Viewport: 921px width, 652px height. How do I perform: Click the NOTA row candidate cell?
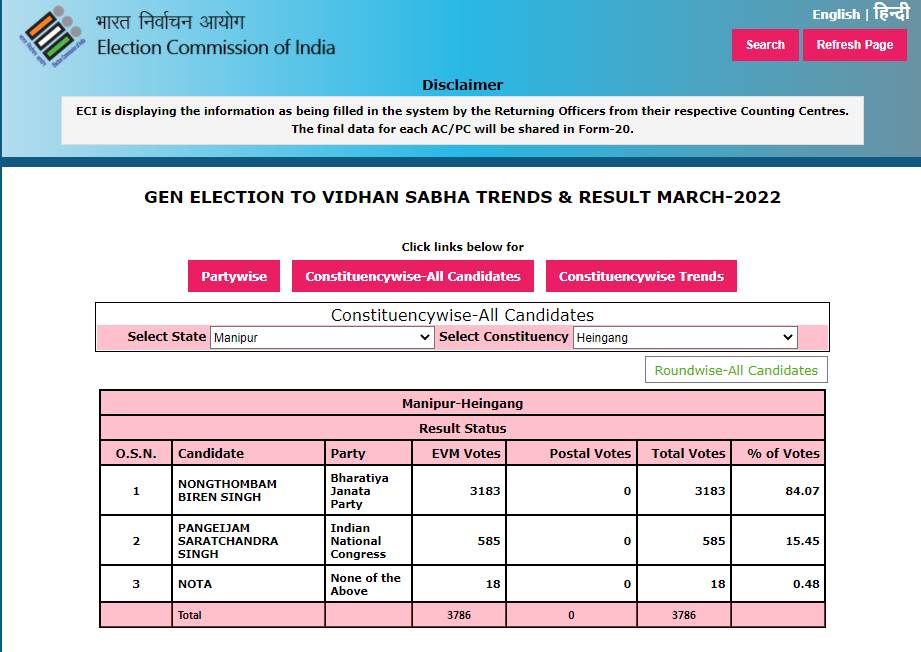coord(248,584)
